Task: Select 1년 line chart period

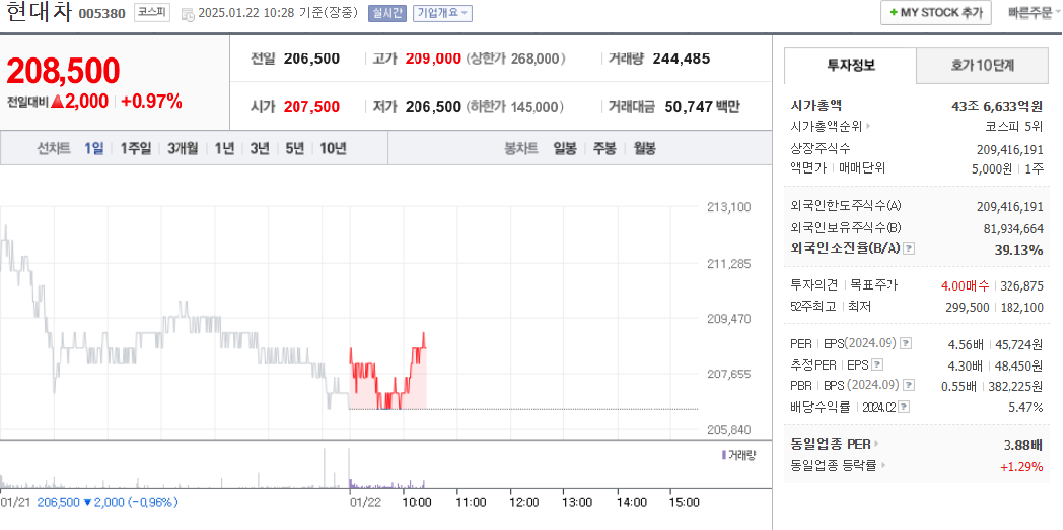Action: point(224,148)
